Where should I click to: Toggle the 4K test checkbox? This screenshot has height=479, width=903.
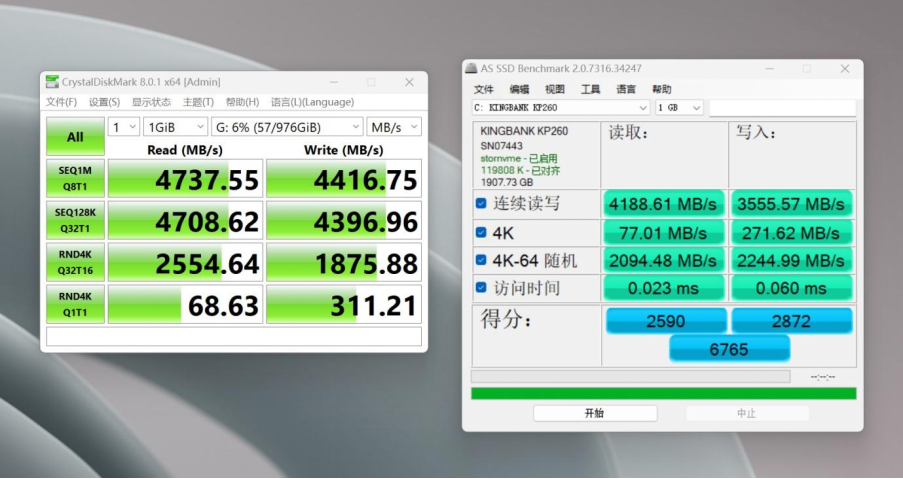(481, 233)
